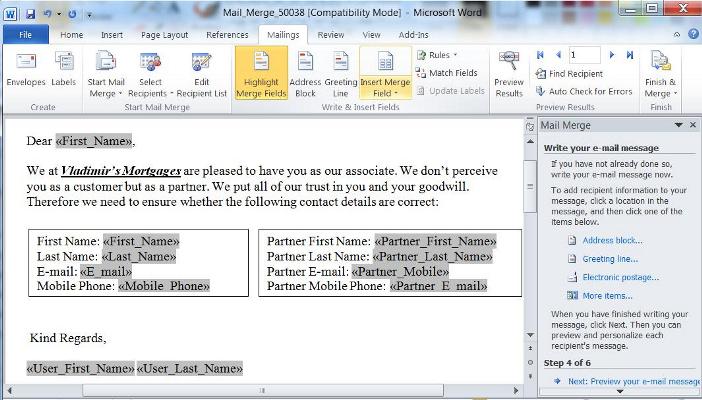Open the File tab
702x400 pixels.
(26, 34)
